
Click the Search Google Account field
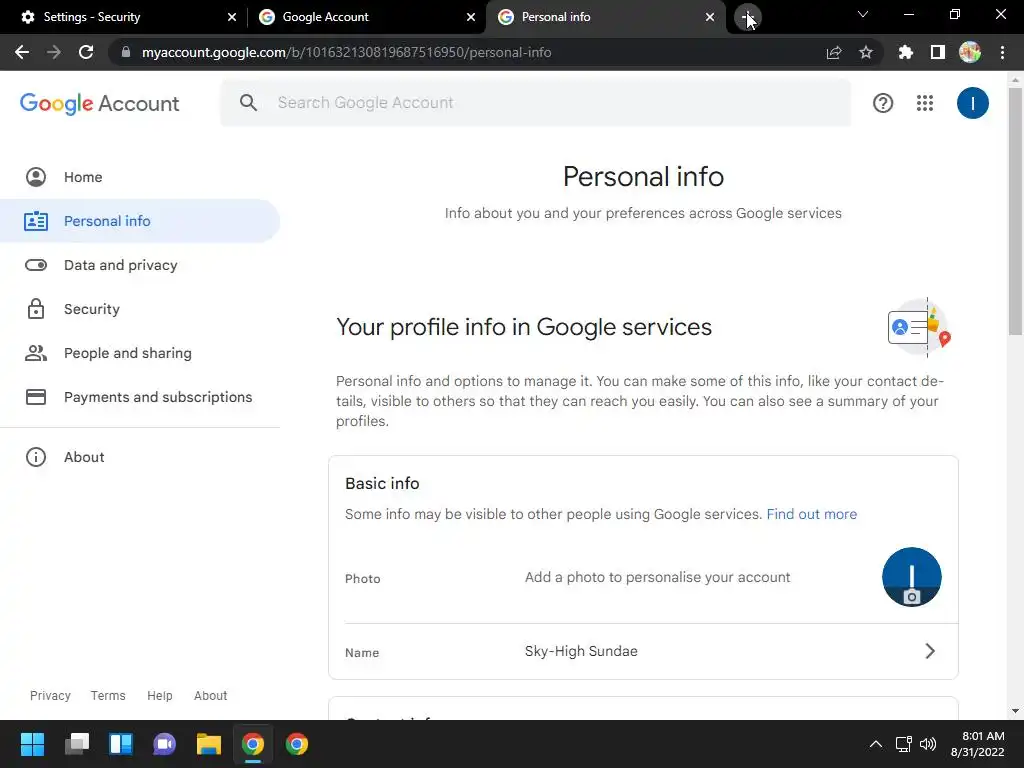pos(536,103)
